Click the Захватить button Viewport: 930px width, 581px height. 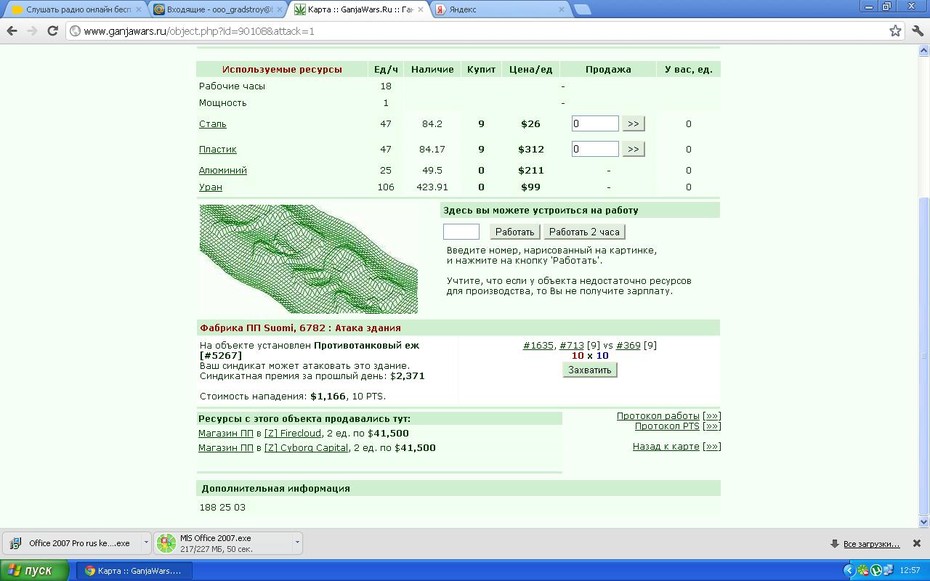[590, 370]
